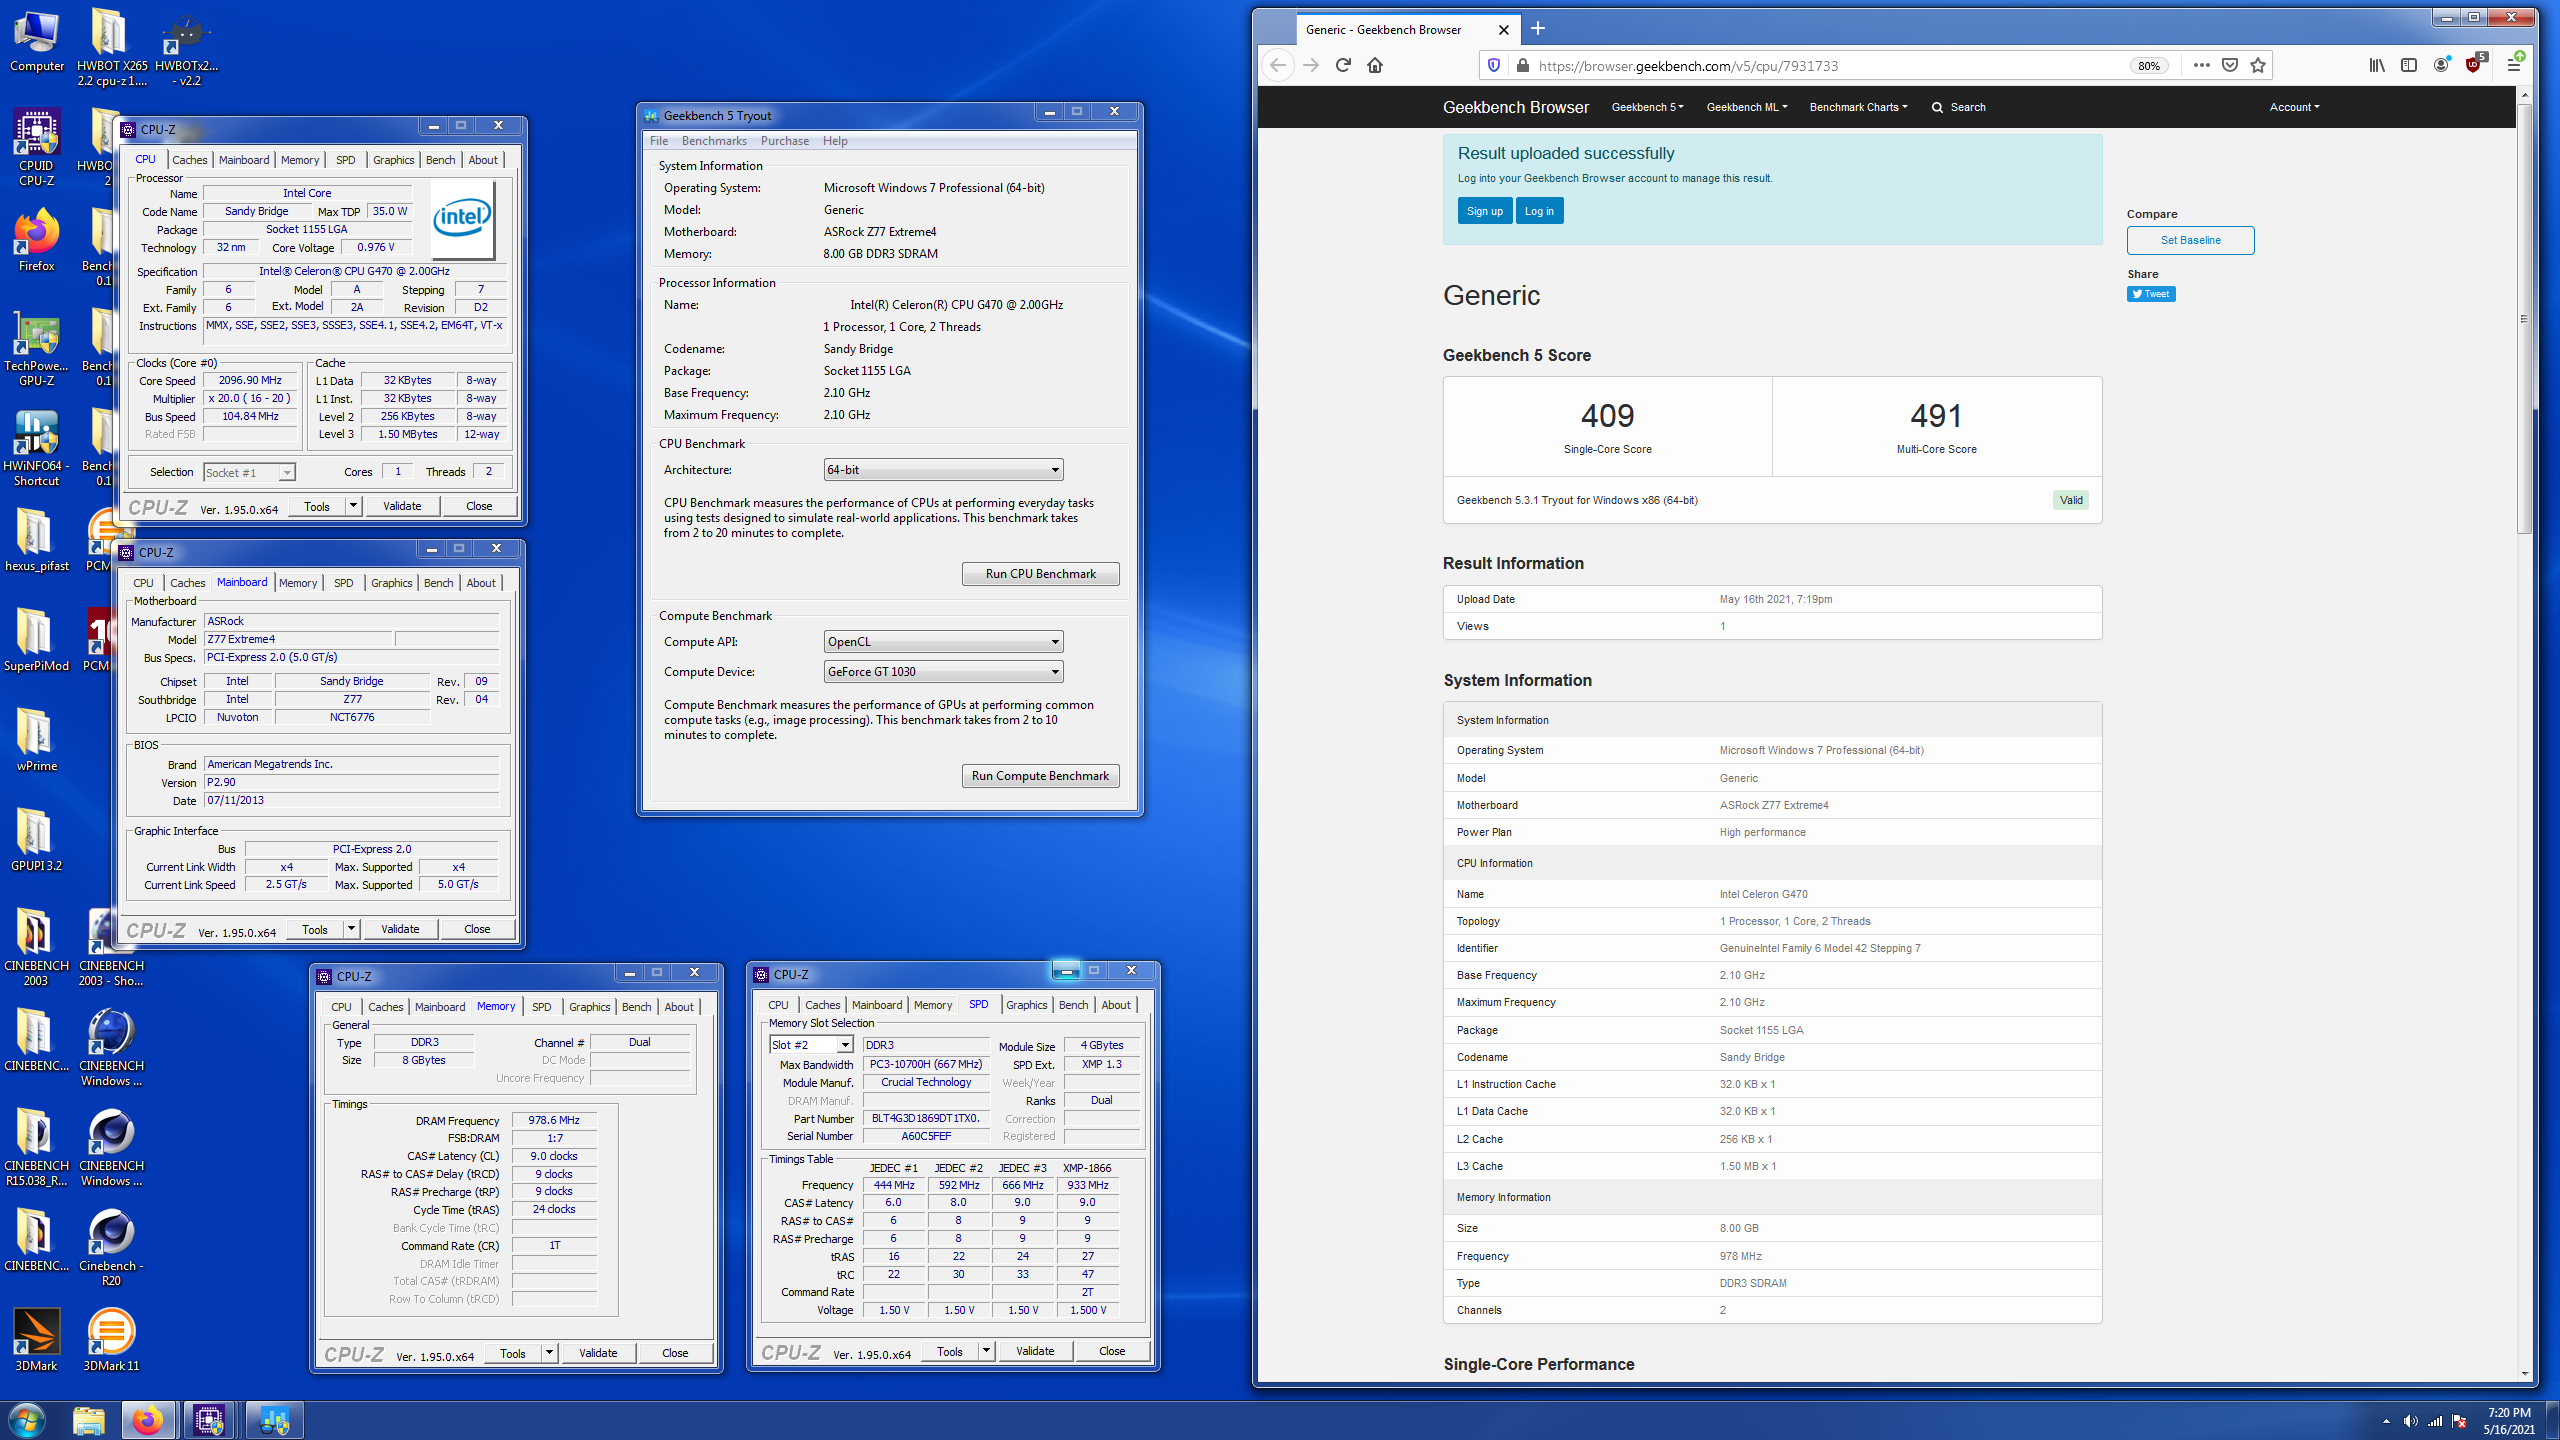Viewport: 2560px width, 1440px height.
Task: Open Socket #1 selection dropdown
Action: pos(249,473)
